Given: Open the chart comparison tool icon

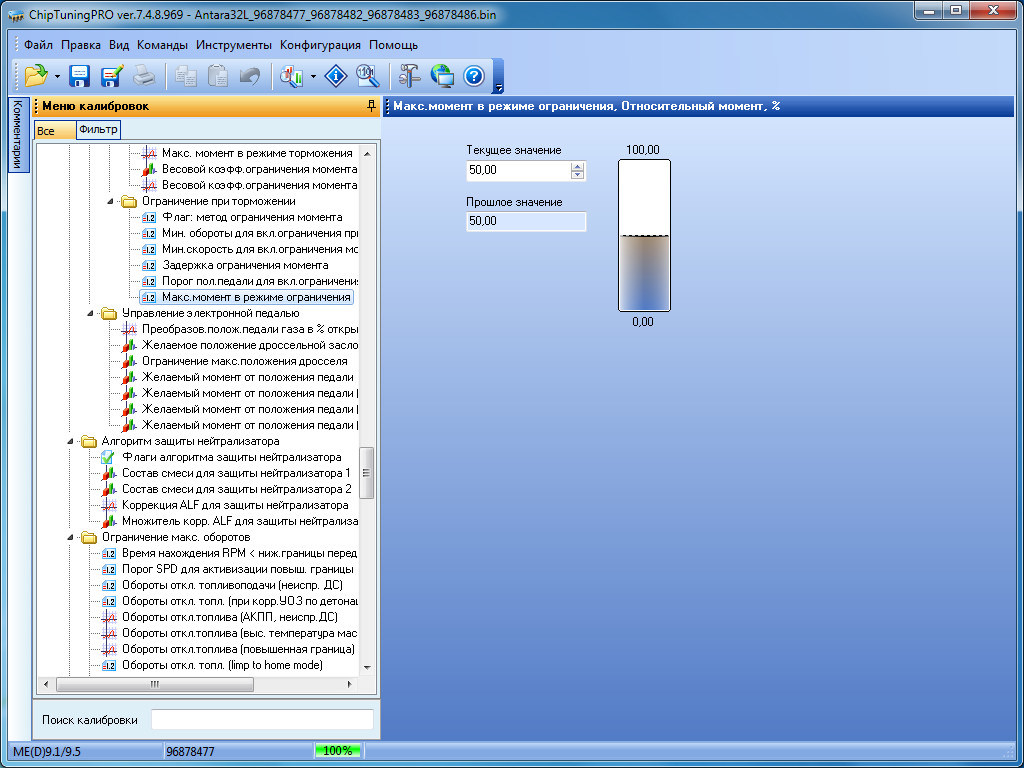Looking at the screenshot, I should click(293, 76).
